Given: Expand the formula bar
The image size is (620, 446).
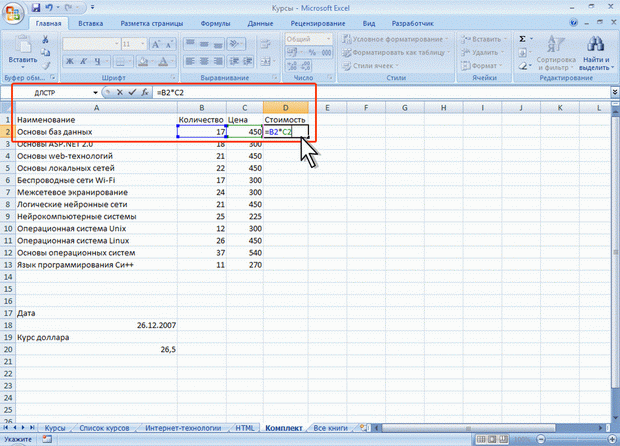Looking at the screenshot, I should 610,92.
